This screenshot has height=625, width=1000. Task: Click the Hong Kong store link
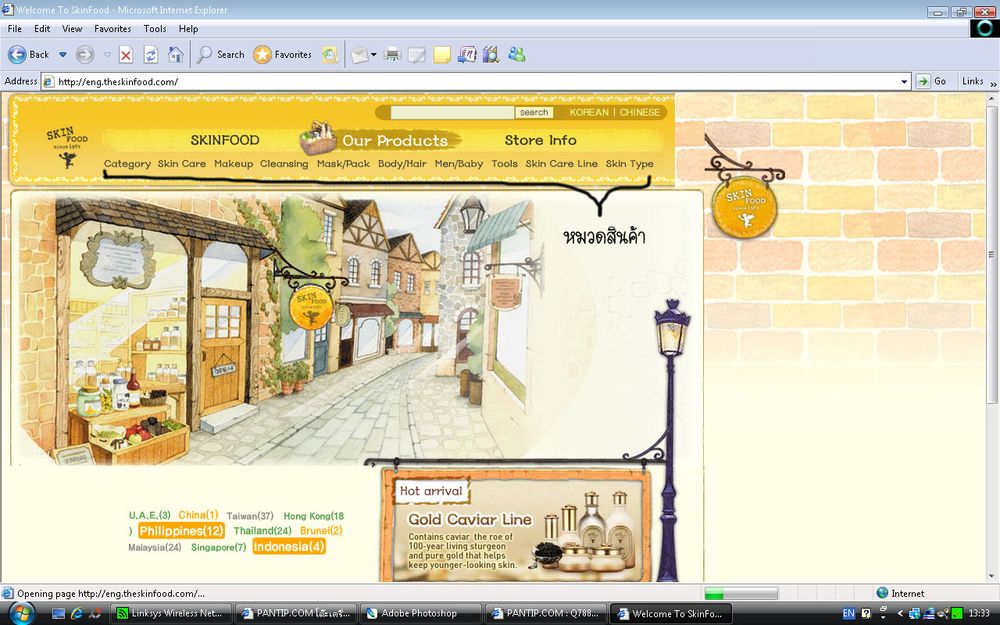314,516
